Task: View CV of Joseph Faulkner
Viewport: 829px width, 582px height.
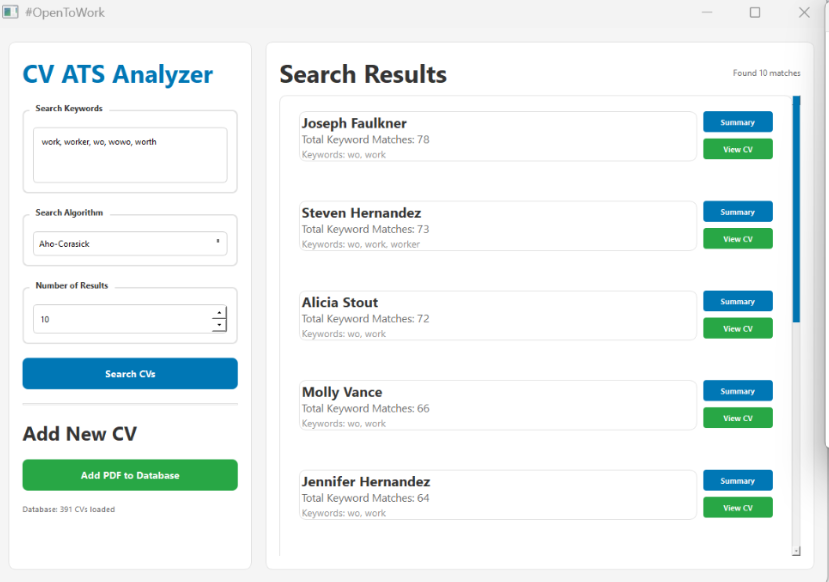Action: tap(738, 149)
